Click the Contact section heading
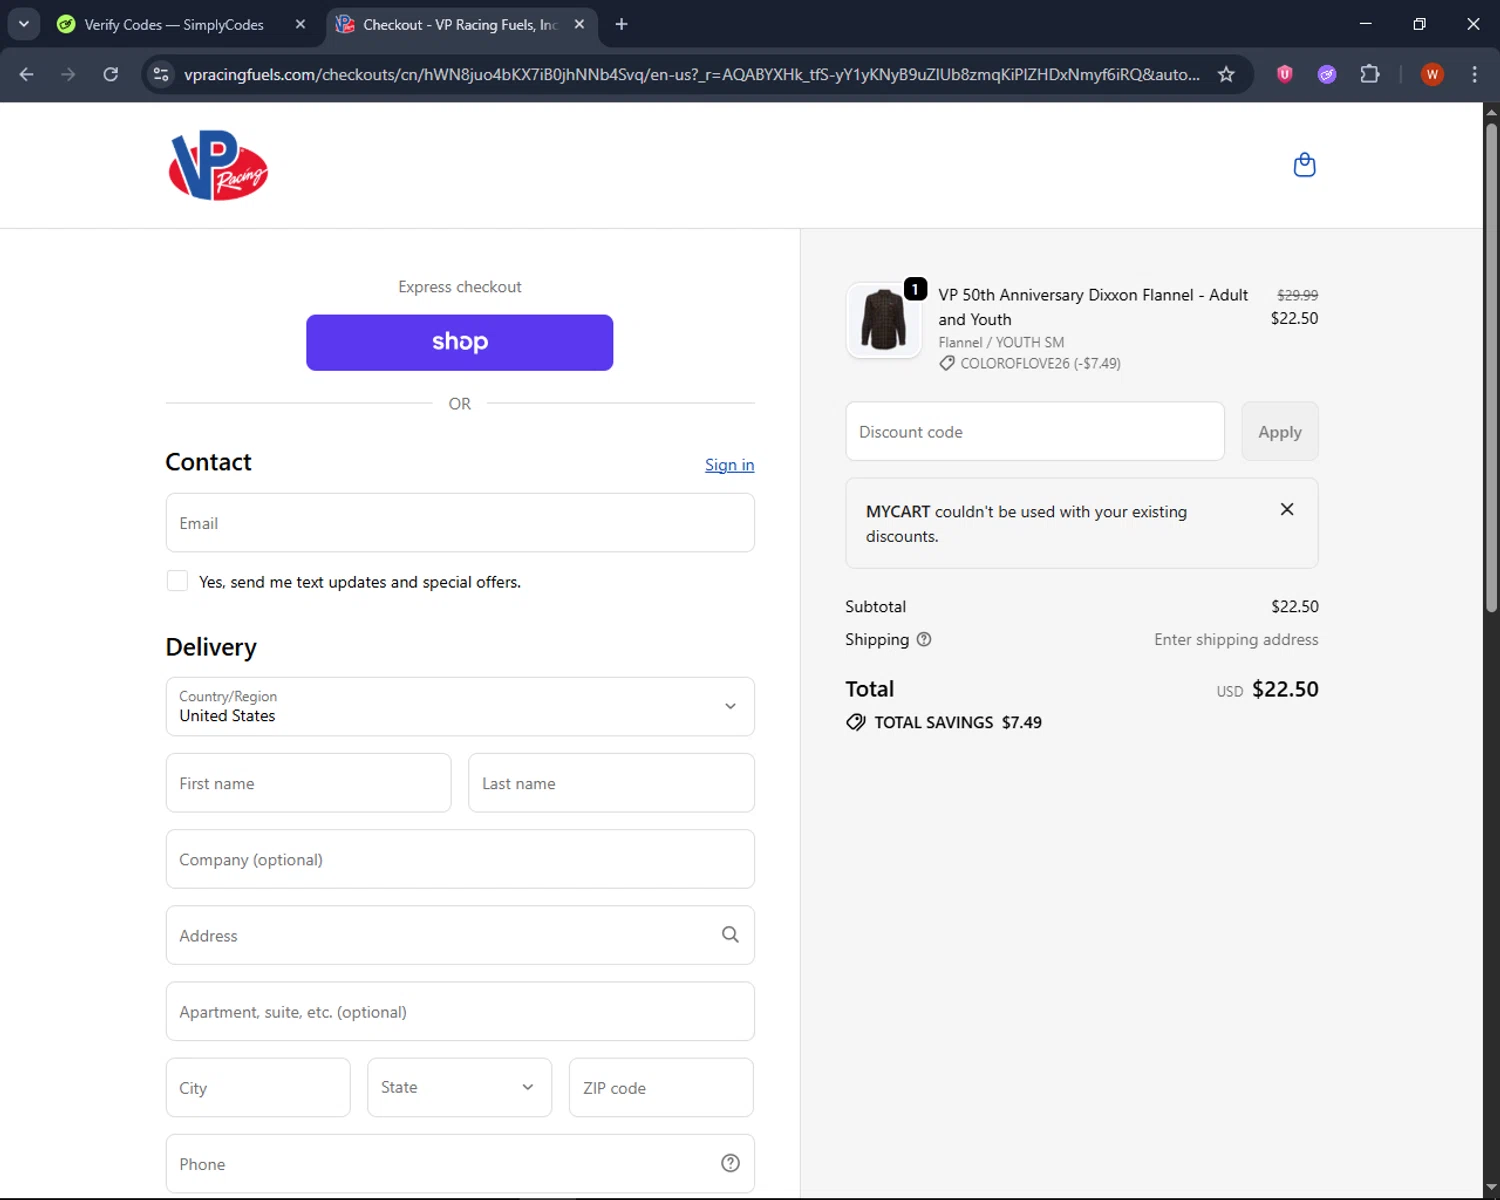Screen dimensions: 1500x1200 point(208,462)
